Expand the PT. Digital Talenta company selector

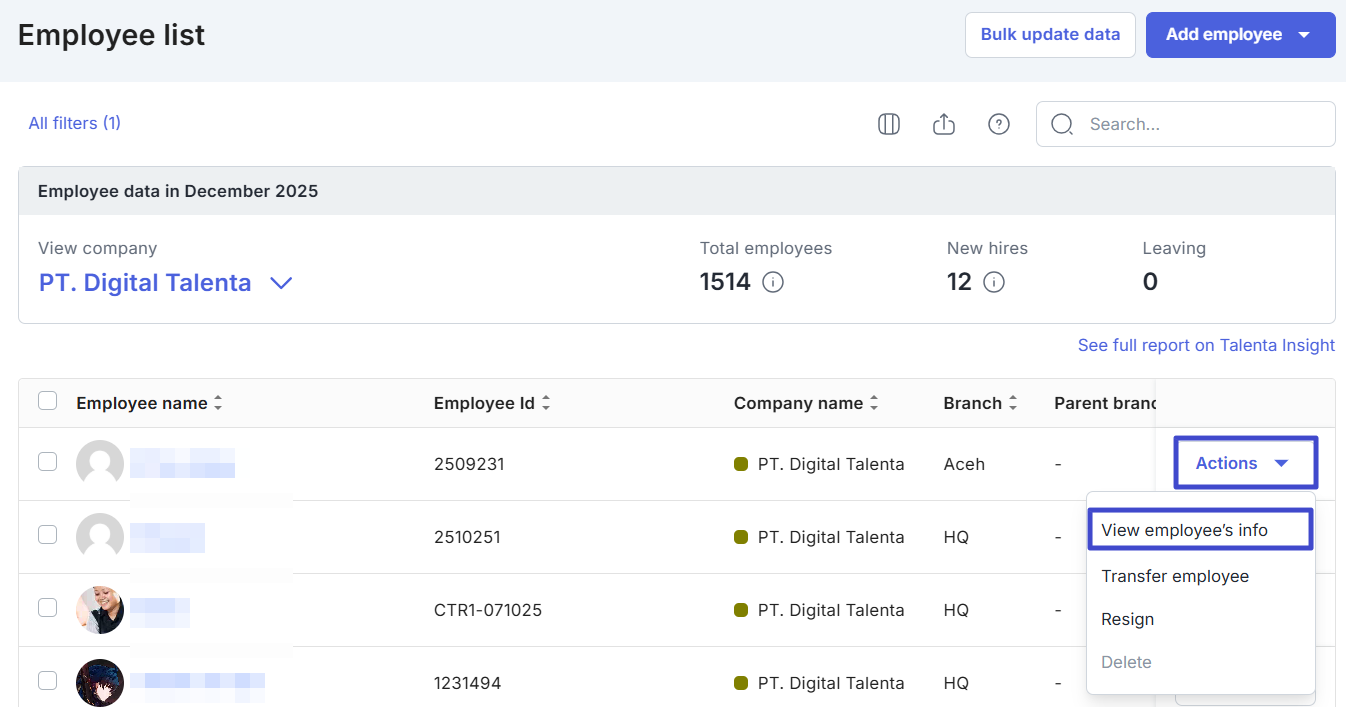tap(281, 283)
